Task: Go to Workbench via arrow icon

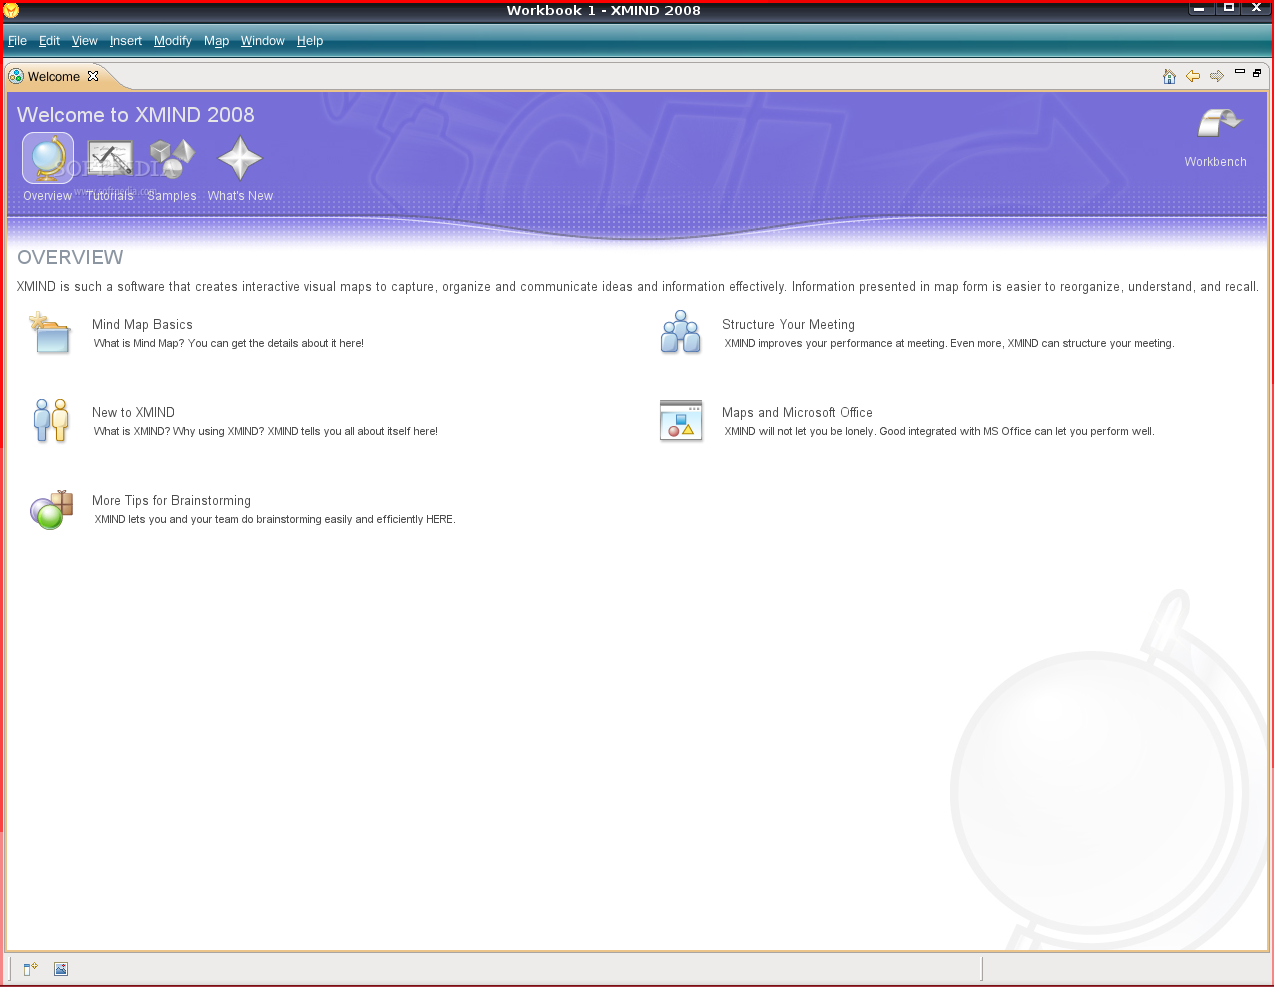Action: point(1219,123)
